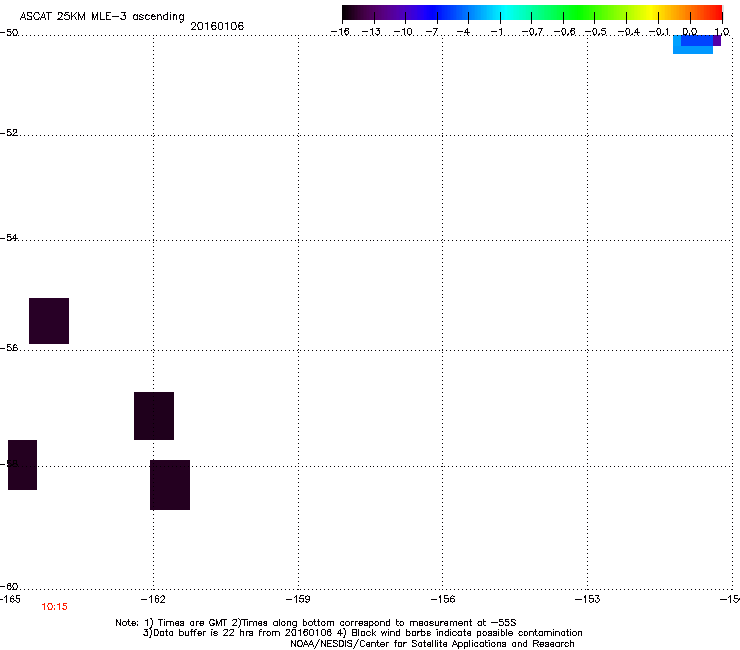Click the small purple data block near 1.0
This screenshot has height=650, width=740.
717,41
